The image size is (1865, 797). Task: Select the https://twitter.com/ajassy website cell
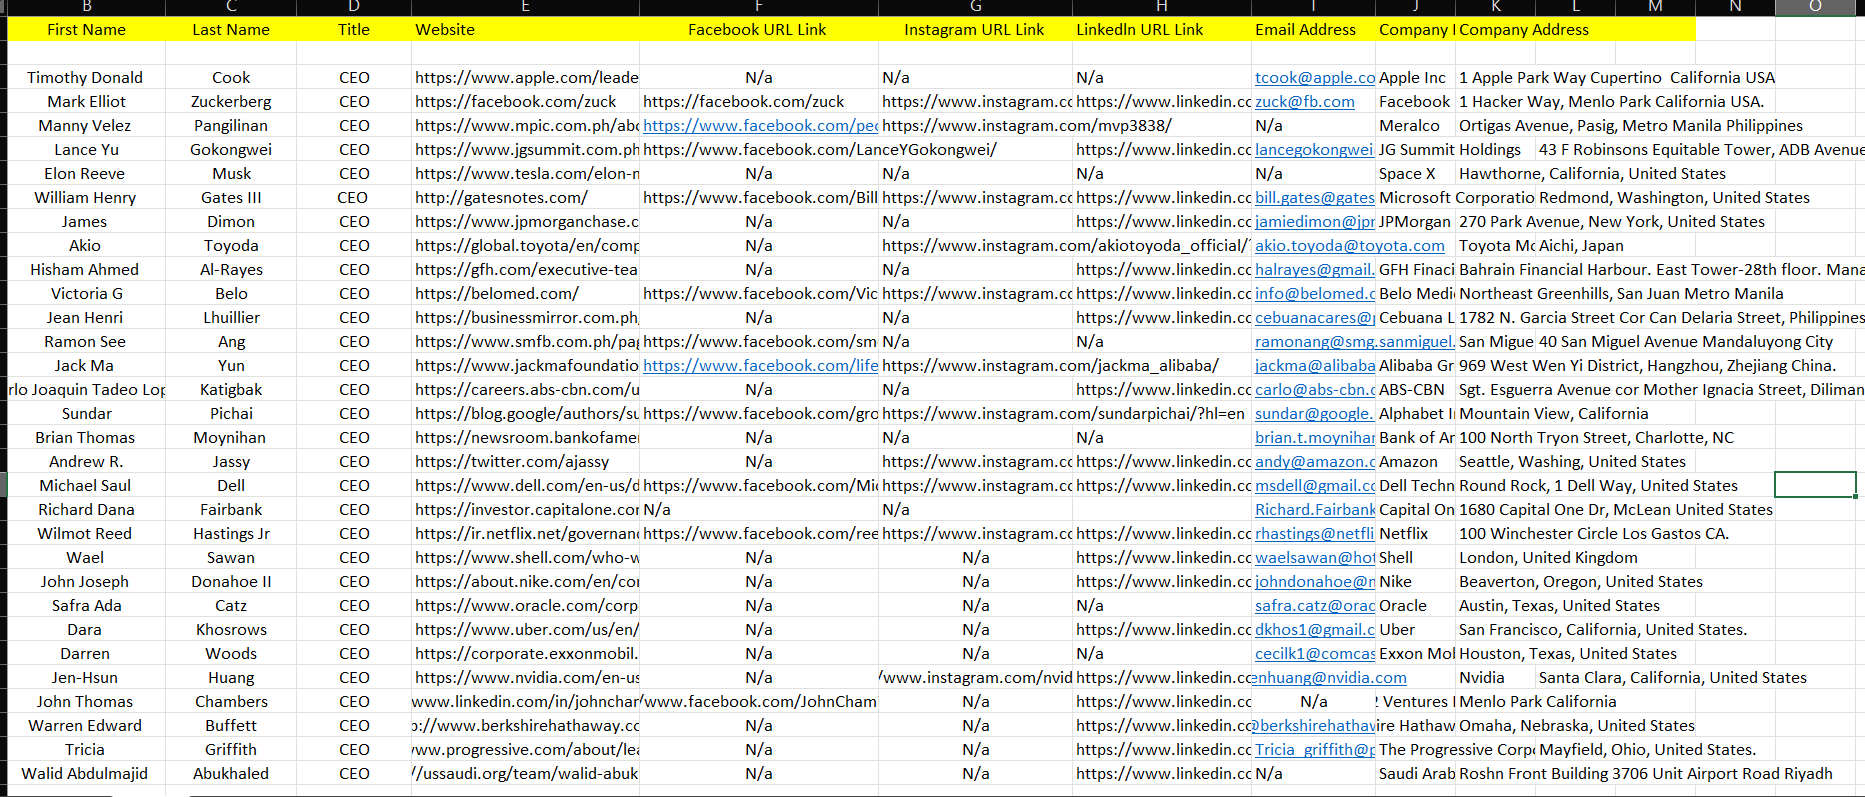click(x=525, y=461)
